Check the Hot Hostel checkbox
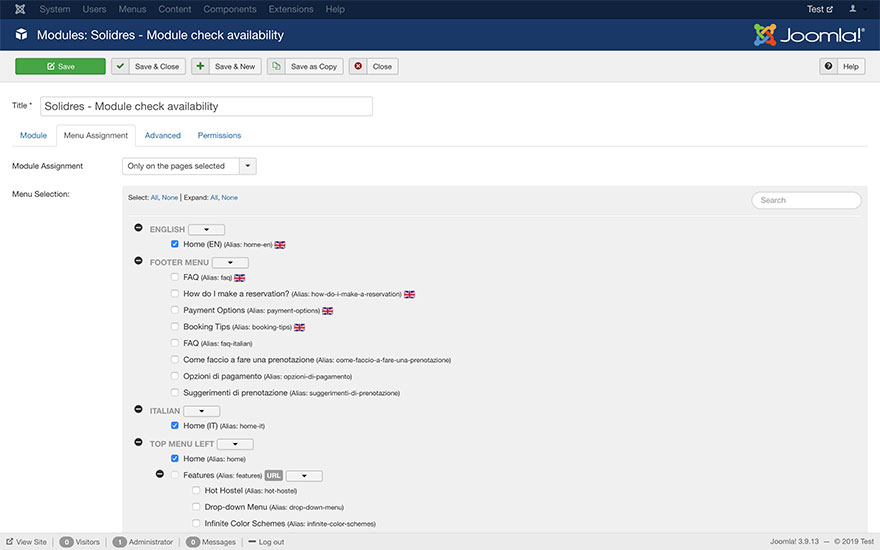 point(196,491)
